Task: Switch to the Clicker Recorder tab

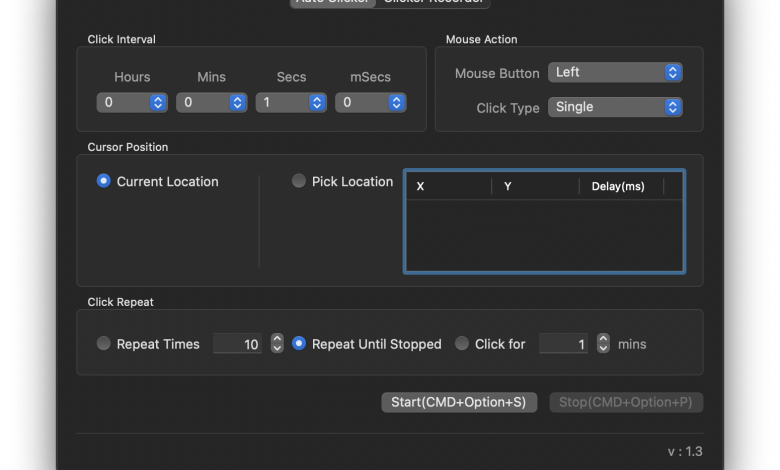Action: pyautogui.click(x=434, y=3)
